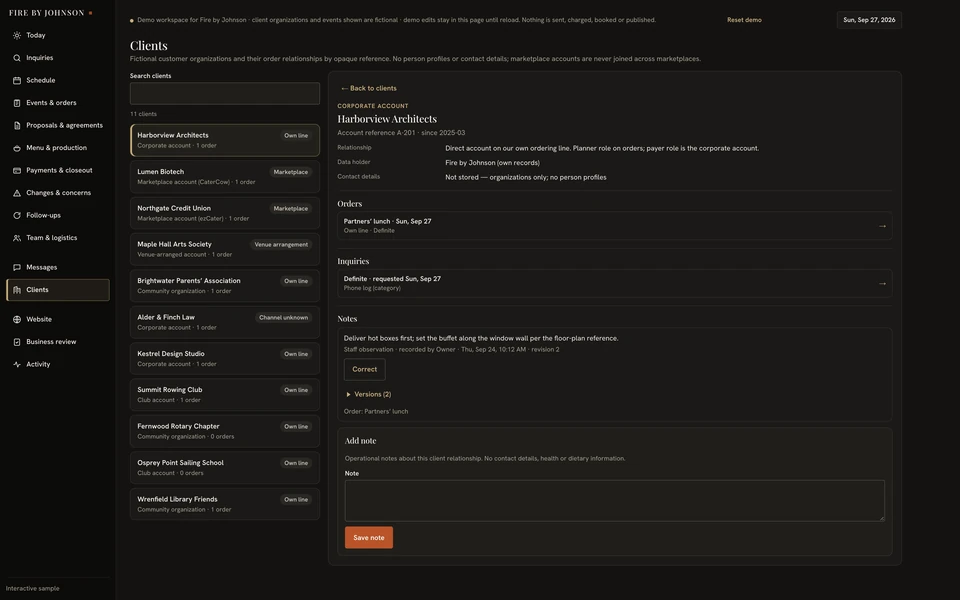The image size is (960, 600).
Task: Click arrow on the Definite inquiry row
Action: point(882,283)
